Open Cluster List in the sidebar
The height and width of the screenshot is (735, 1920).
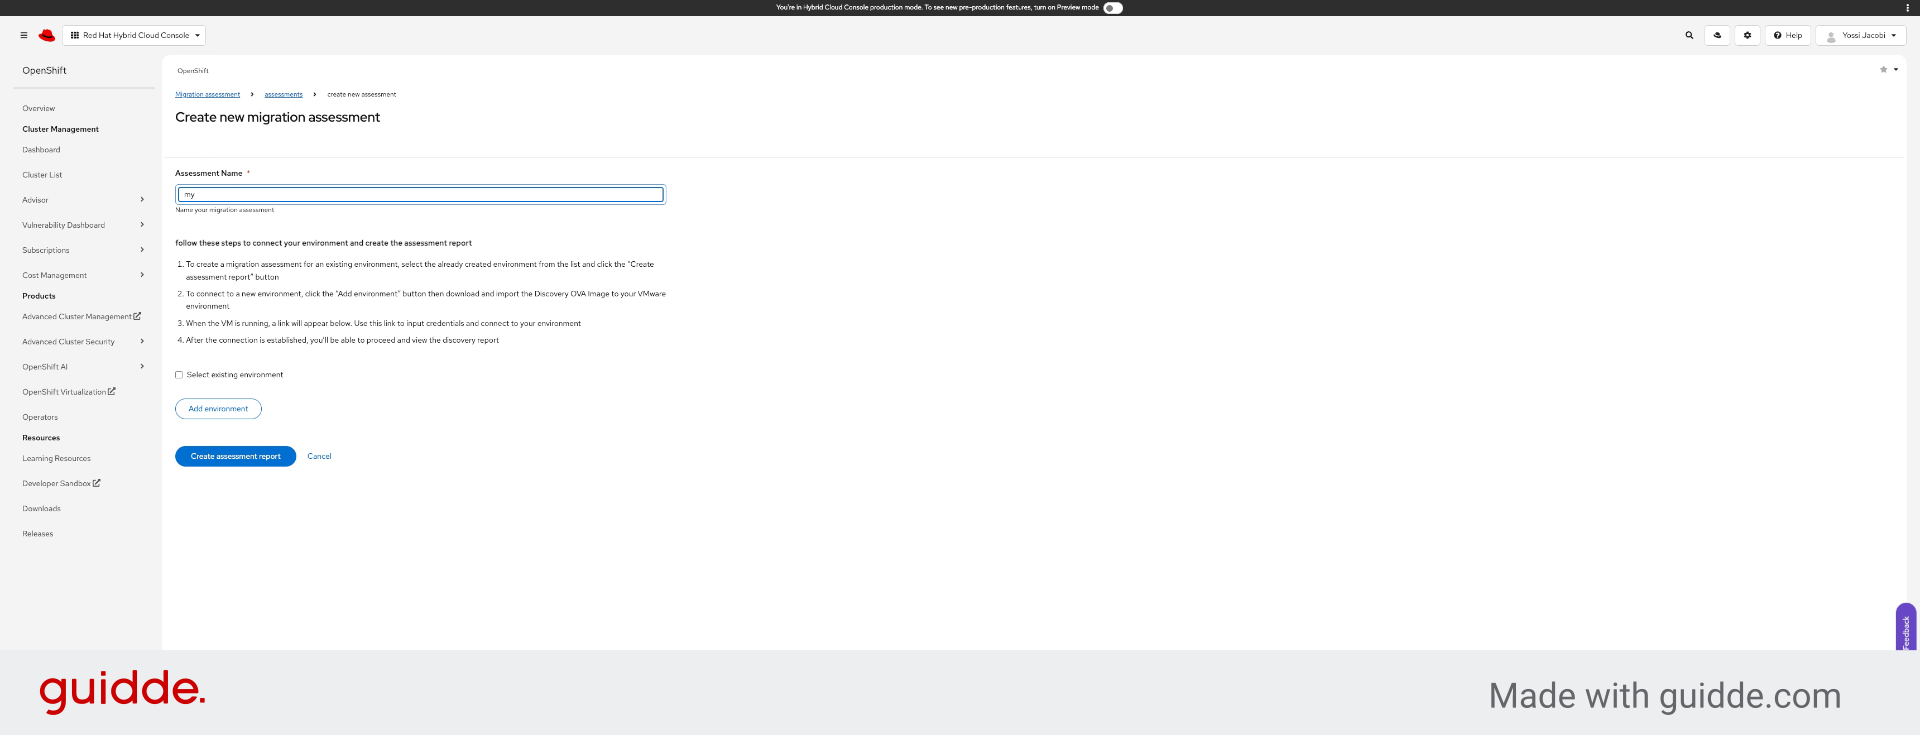pos(42,175)
